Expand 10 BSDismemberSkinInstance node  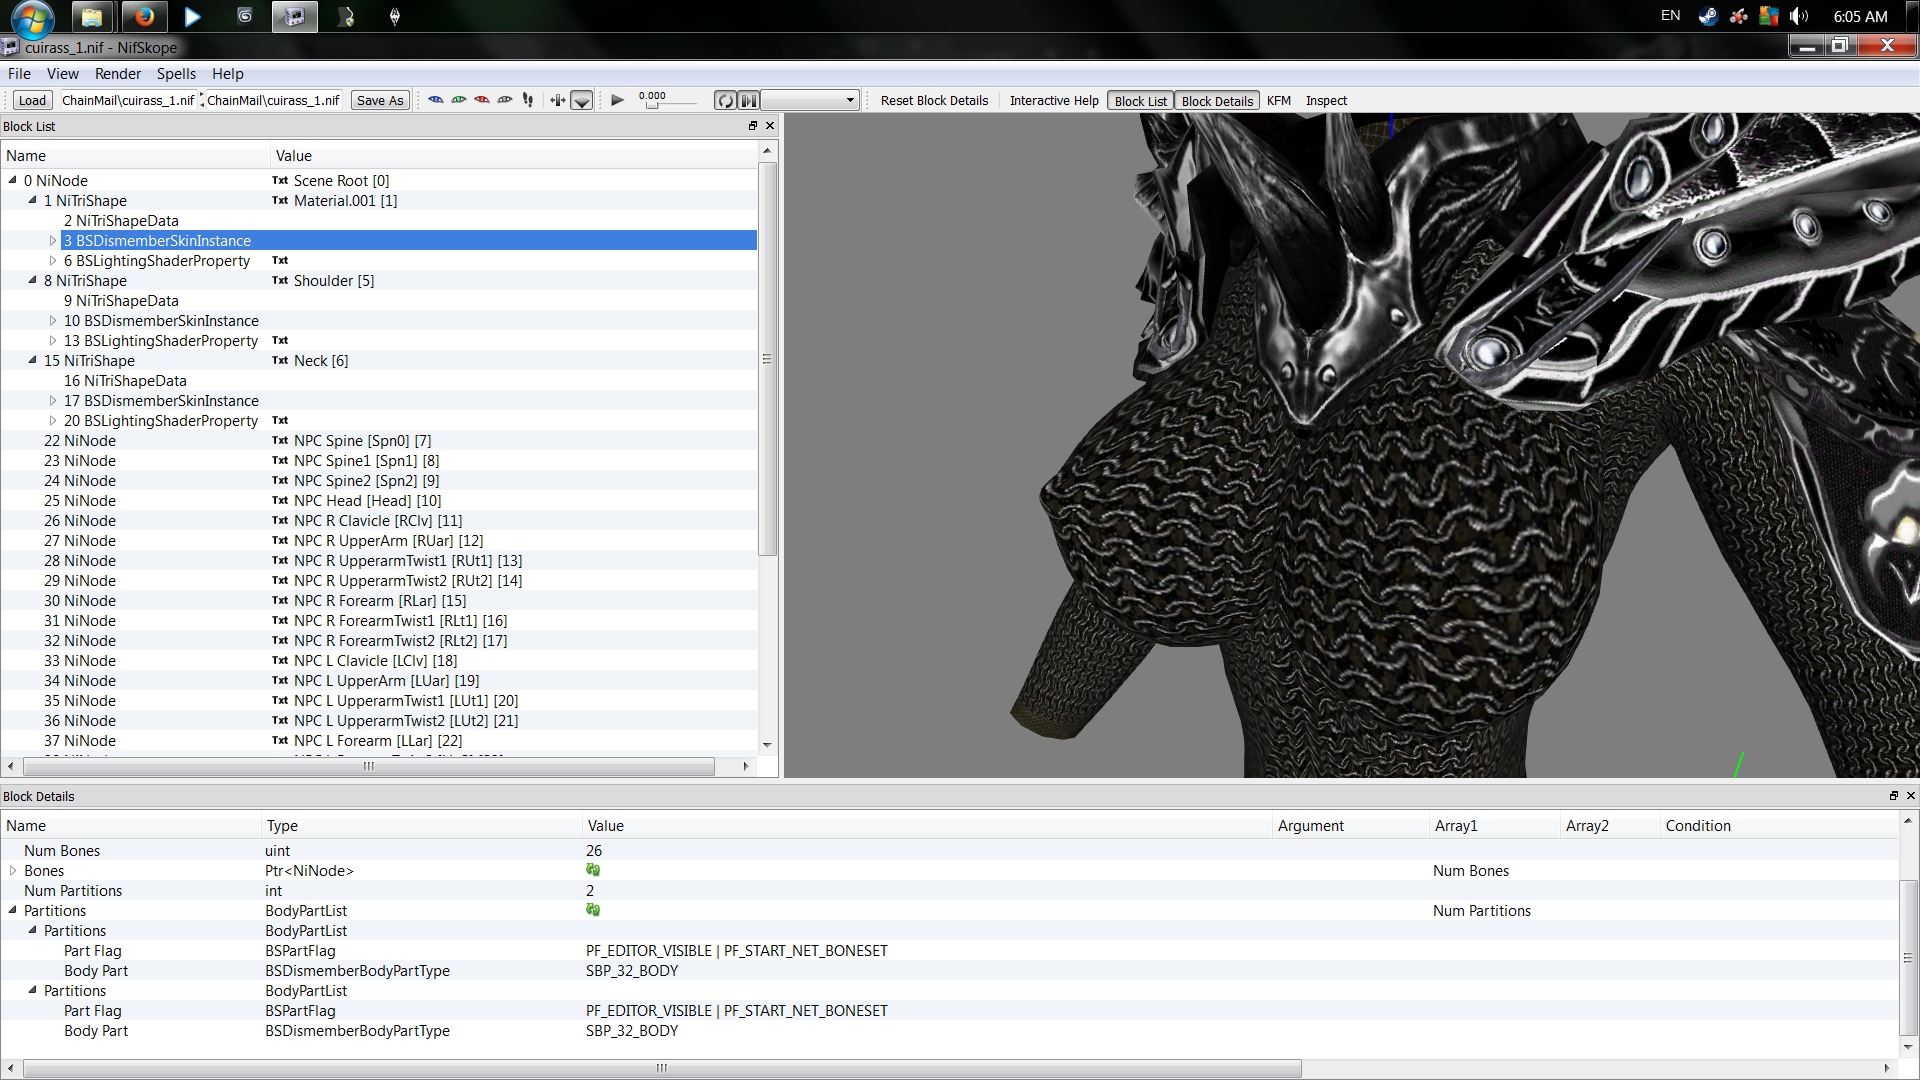[53, 321]
